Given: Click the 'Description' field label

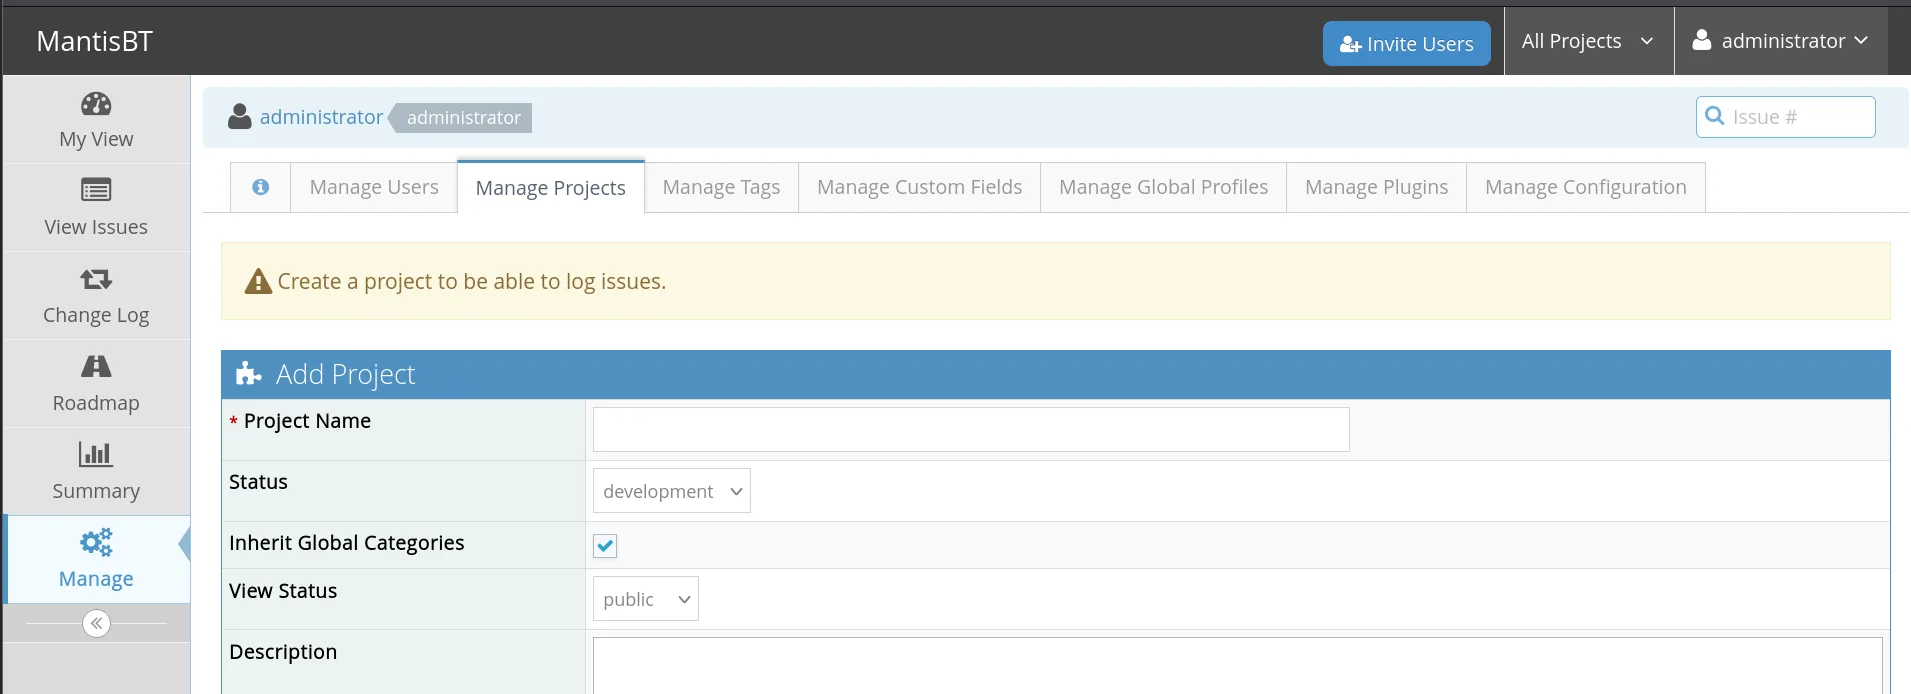Looking at the screenshot, I should tap(283, 652).
